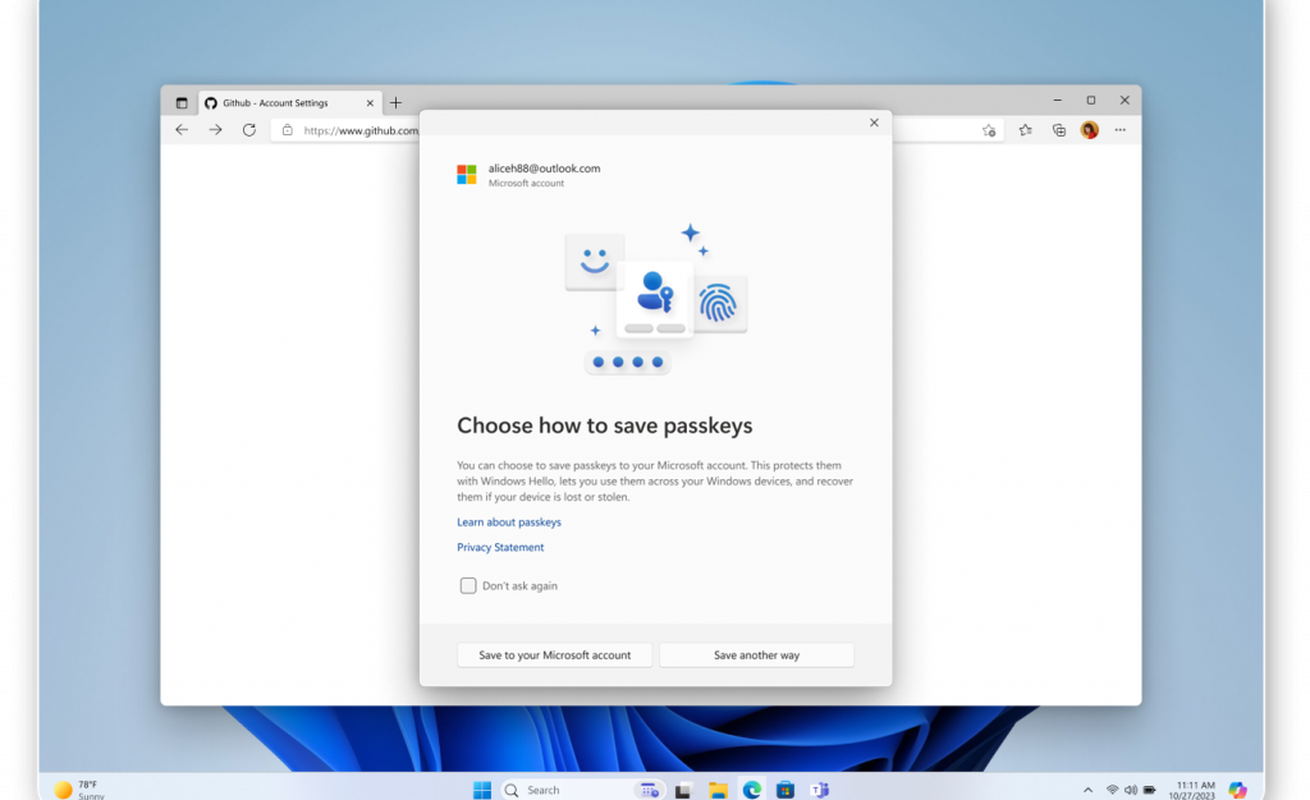Open the "Privacy Statement" link
1310x800 pixels.
[501, 547]
